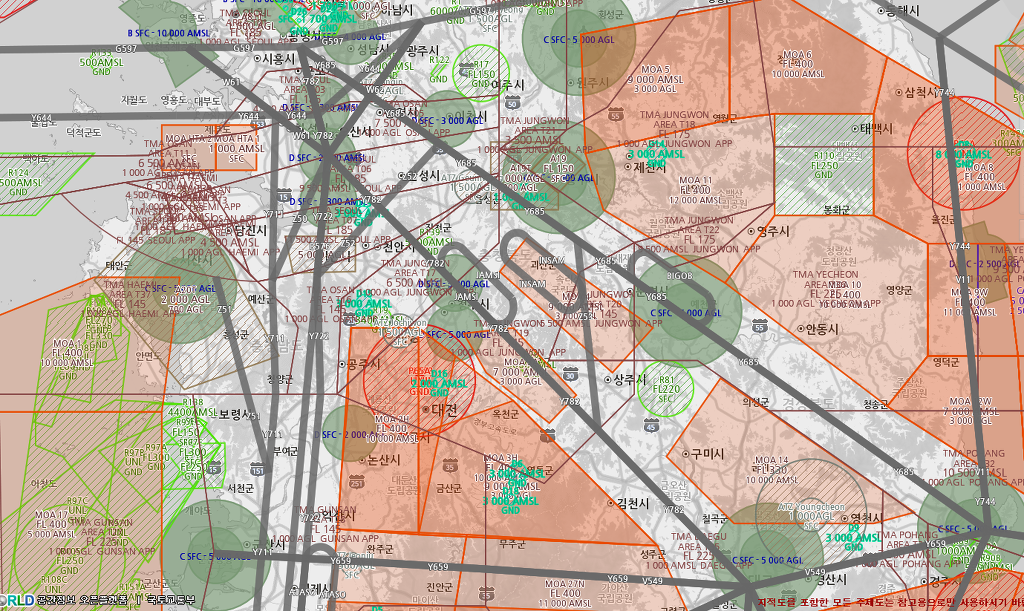Click the 덕적군도 islands label
This screenshot has width=1024, height=611.
pos(84,133)
